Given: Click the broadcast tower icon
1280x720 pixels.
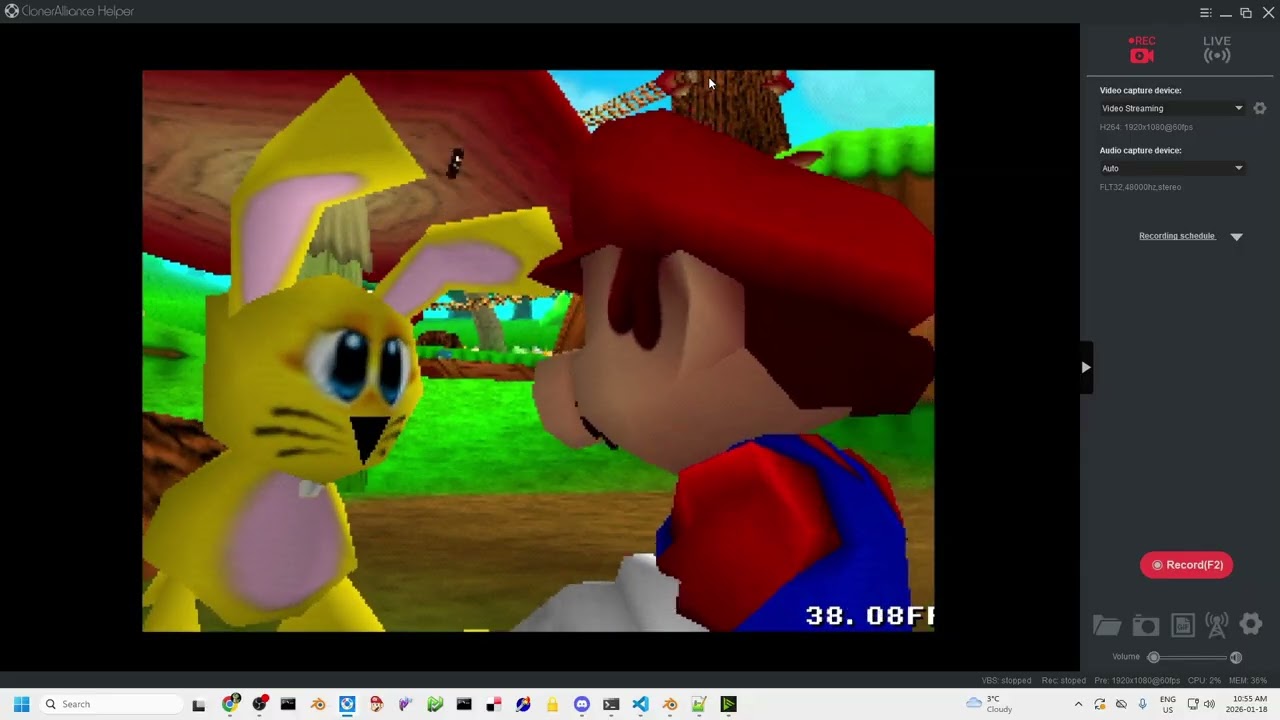Looking at the screenshot, I should tap(1217, 625).
